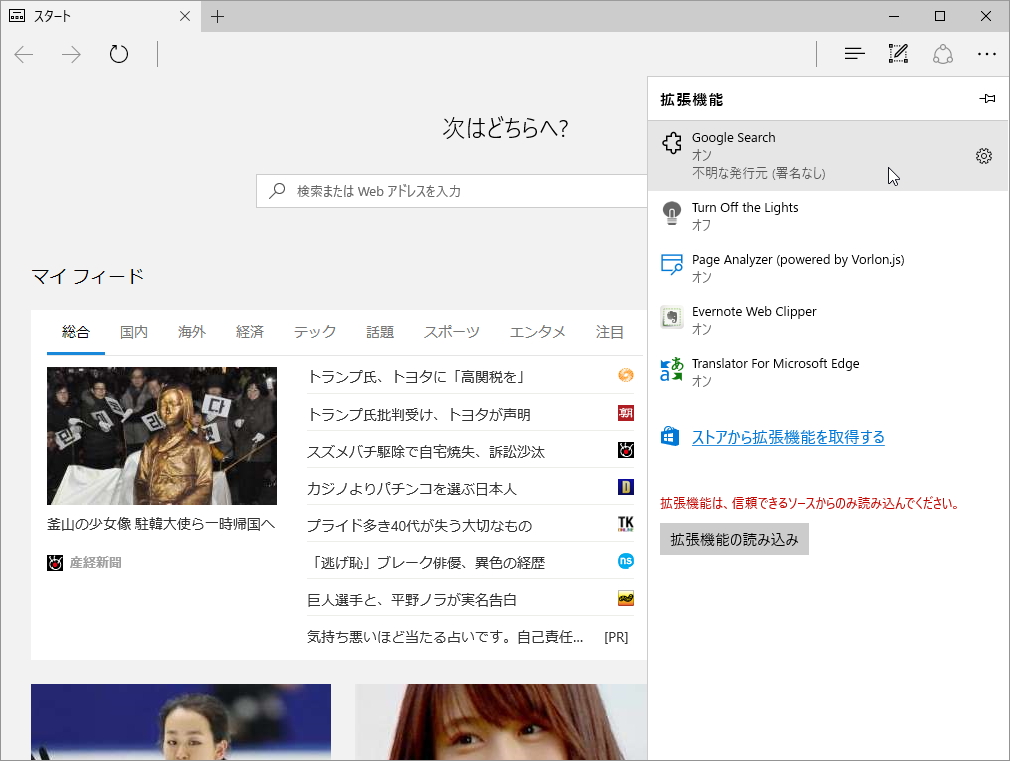Click the Store bag icon
This screenshot has height=761, width=1010.
pos(670,436)
